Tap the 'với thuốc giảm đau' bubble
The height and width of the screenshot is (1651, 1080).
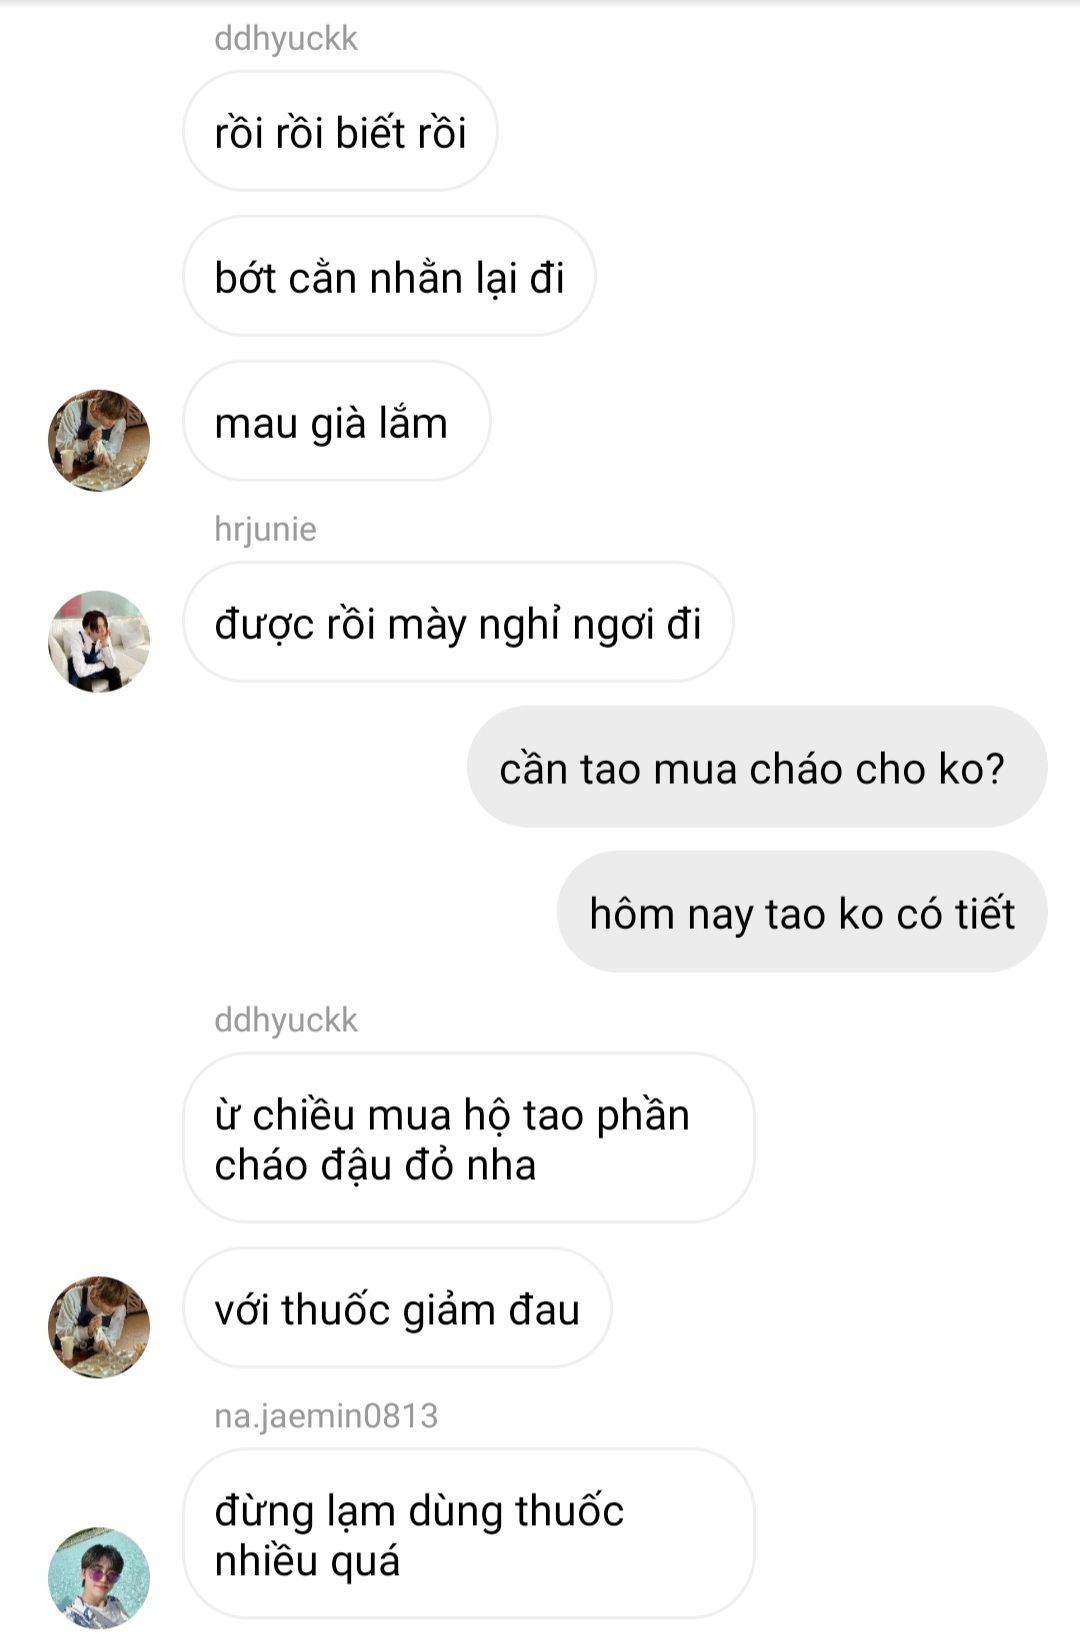pyautogui.click(x=397, y=1308)
